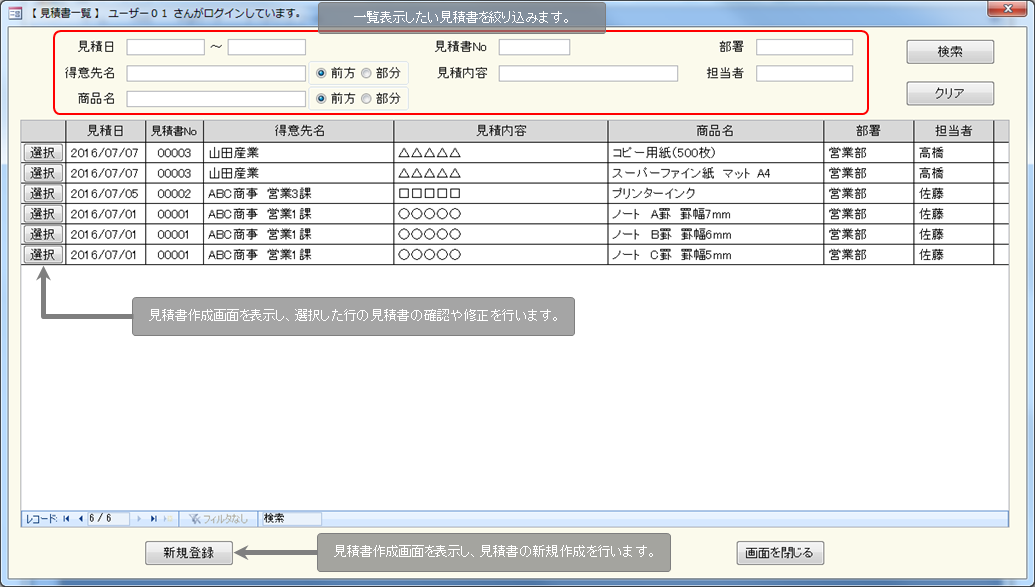Click the フィルタなし filter indicator
Image resolution: width=1035 pixels, height=587 pixels.
pos(218,519)
